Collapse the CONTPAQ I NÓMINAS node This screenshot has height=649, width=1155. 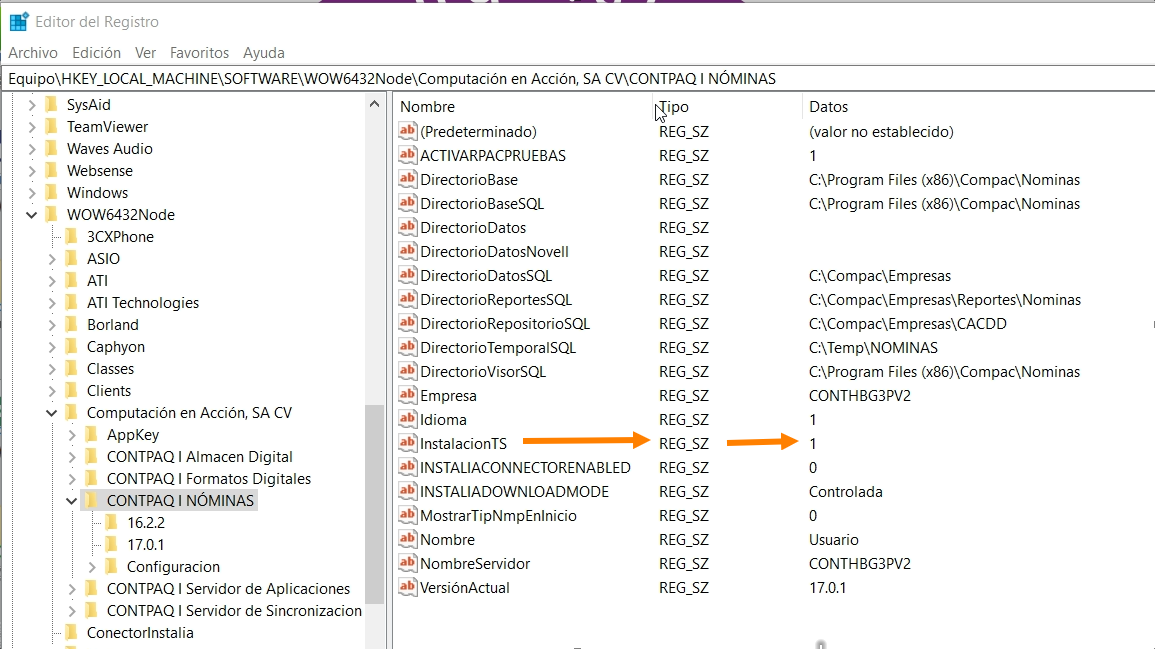click(71, 501)
